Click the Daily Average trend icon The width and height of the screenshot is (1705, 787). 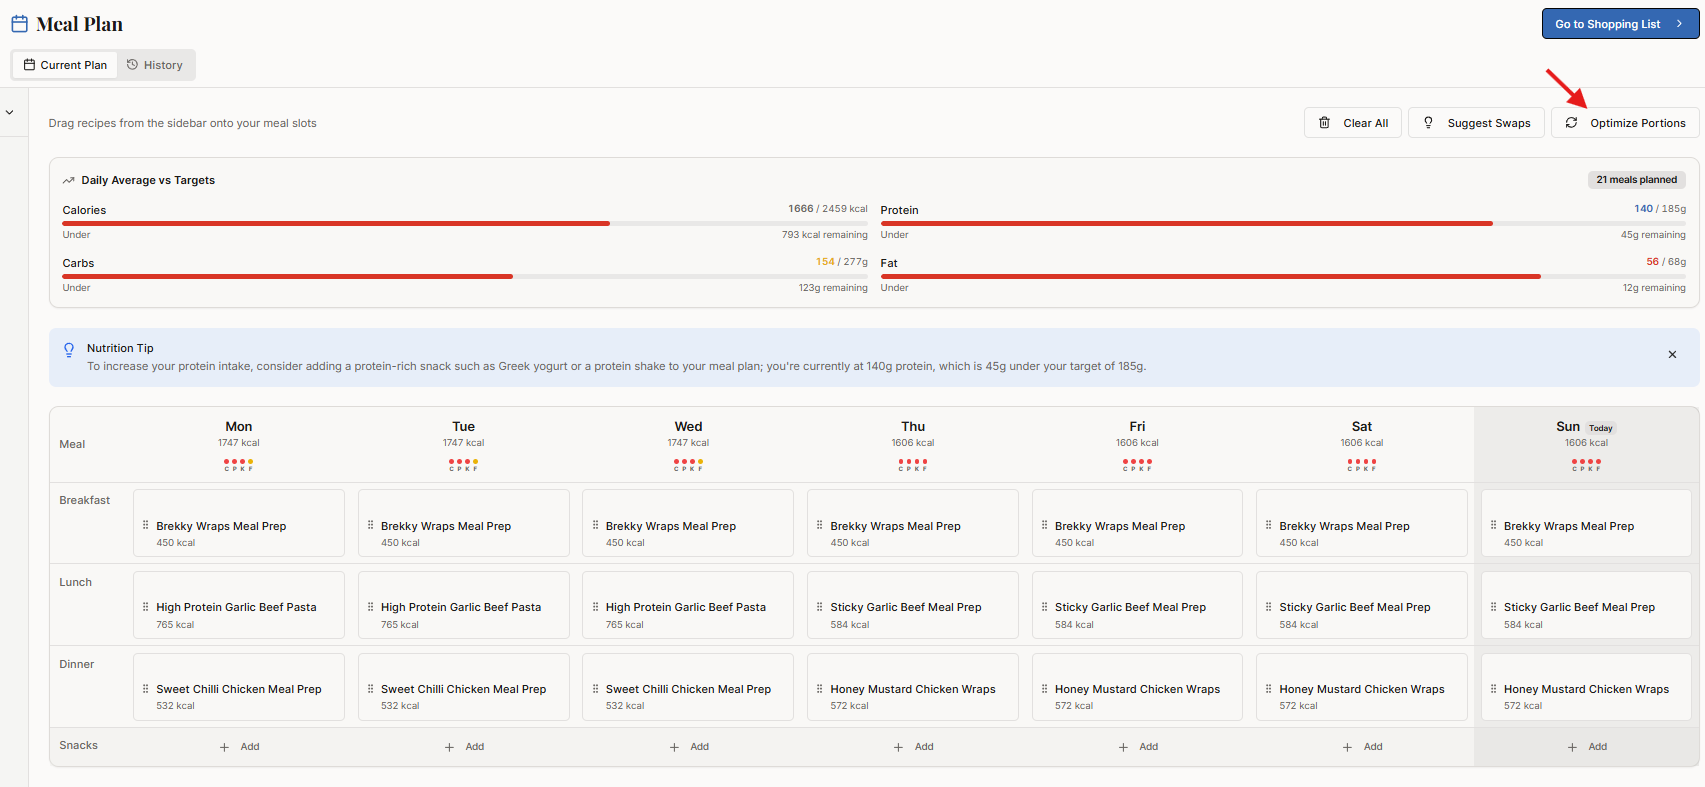tap(69, 181)
